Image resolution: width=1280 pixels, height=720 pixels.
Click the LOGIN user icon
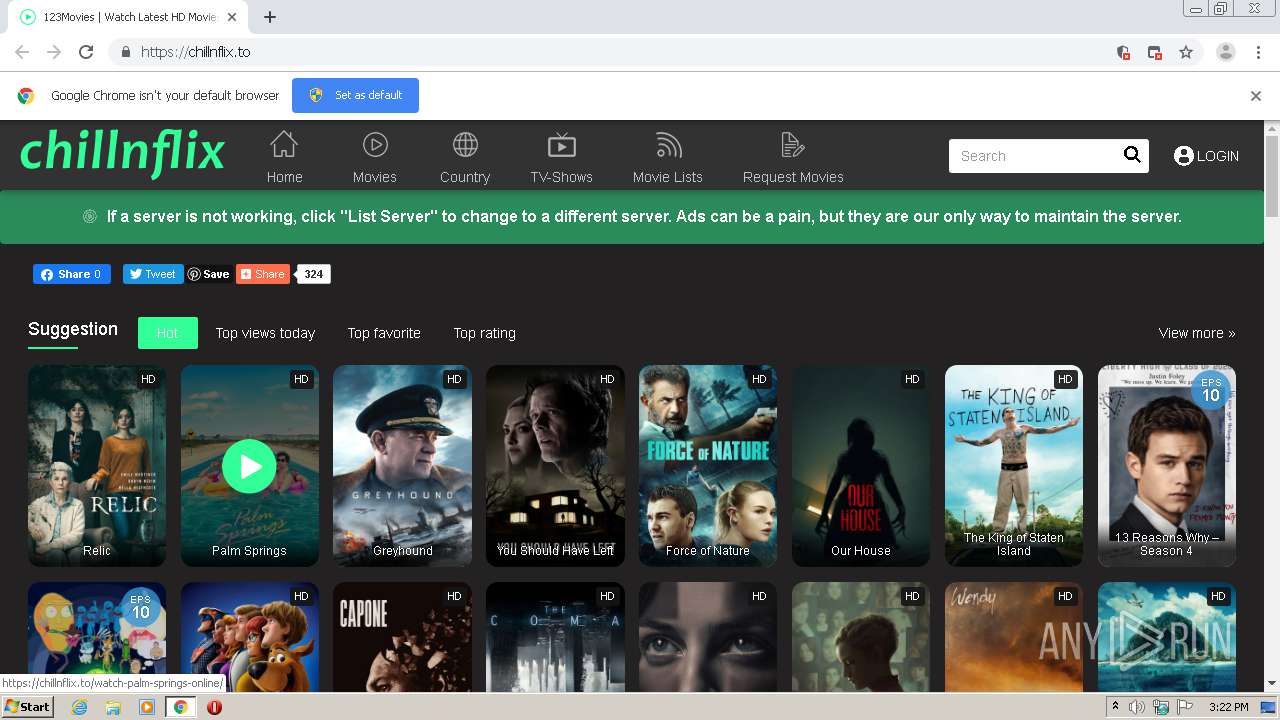1184,156
